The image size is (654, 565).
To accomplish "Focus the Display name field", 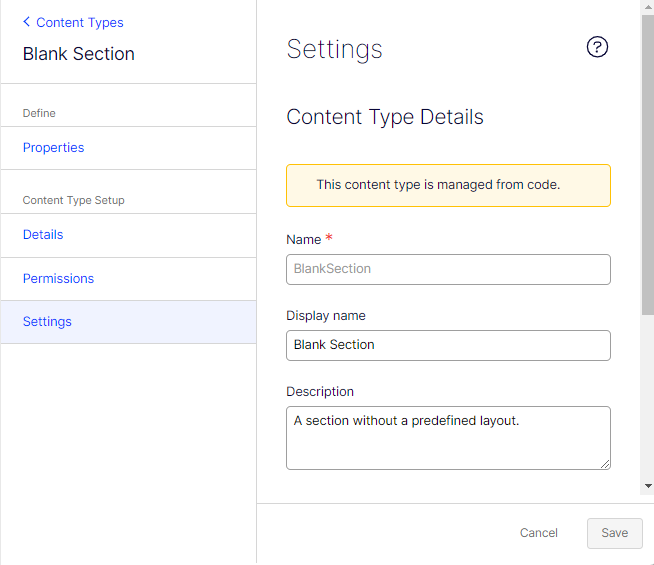I will coord(448,345).
